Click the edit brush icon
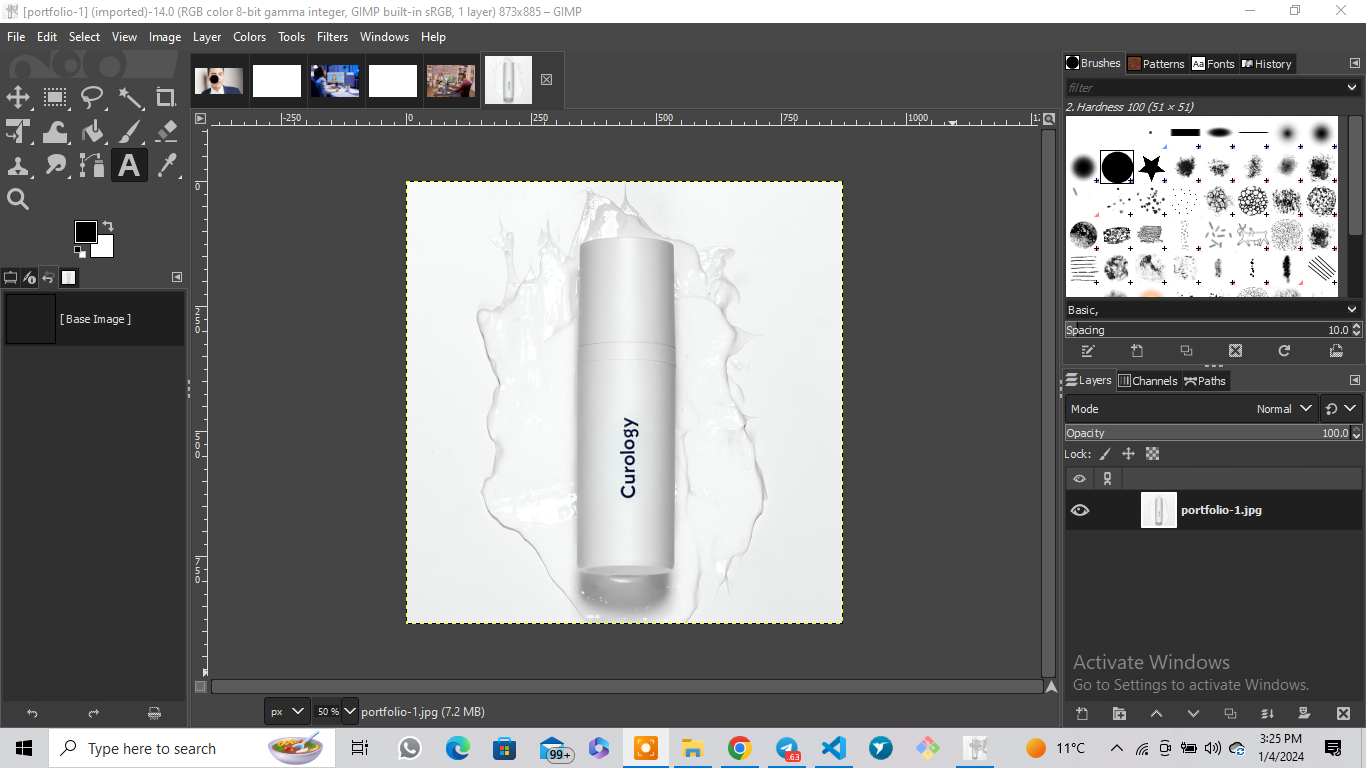1366x768 pixels. (x=1088, y=351)
